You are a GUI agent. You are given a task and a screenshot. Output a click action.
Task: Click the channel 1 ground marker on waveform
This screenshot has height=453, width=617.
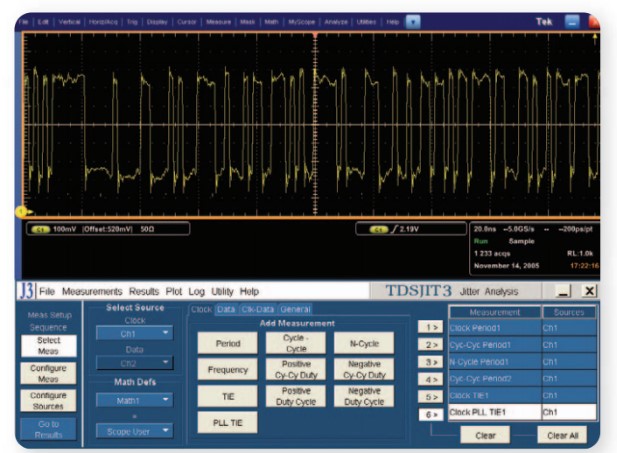[x=20, y=211]
